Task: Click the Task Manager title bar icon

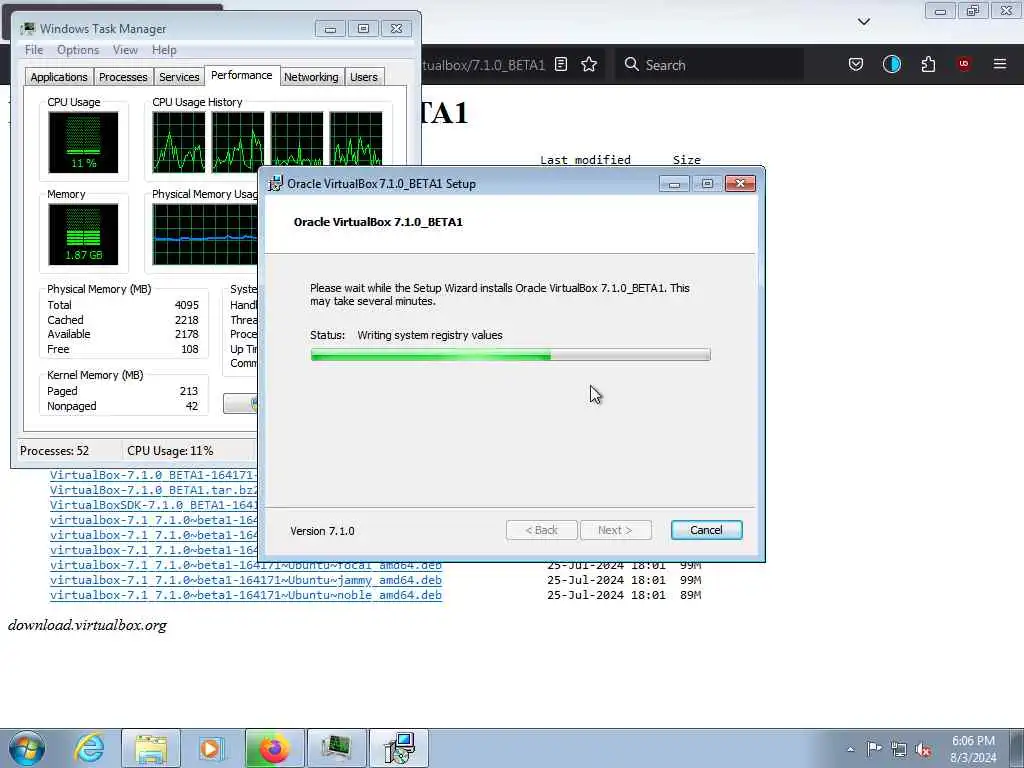Action: (27, 29)
